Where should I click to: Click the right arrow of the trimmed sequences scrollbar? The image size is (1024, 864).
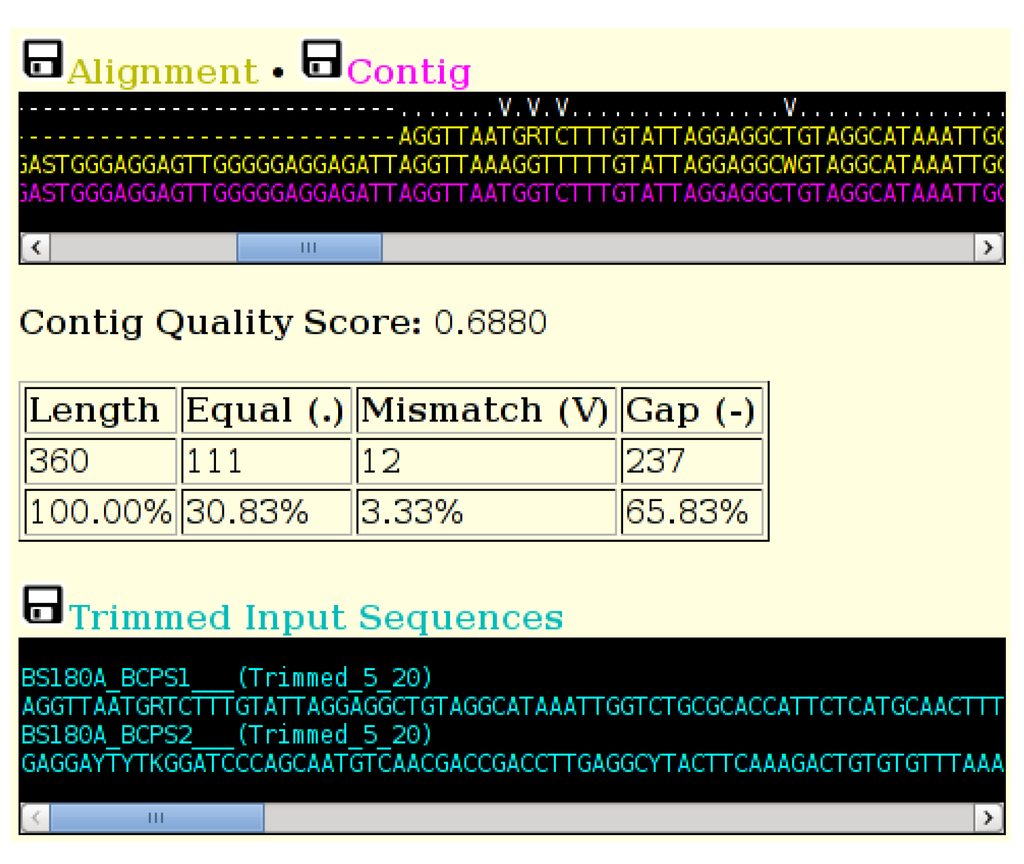point(989,817)
